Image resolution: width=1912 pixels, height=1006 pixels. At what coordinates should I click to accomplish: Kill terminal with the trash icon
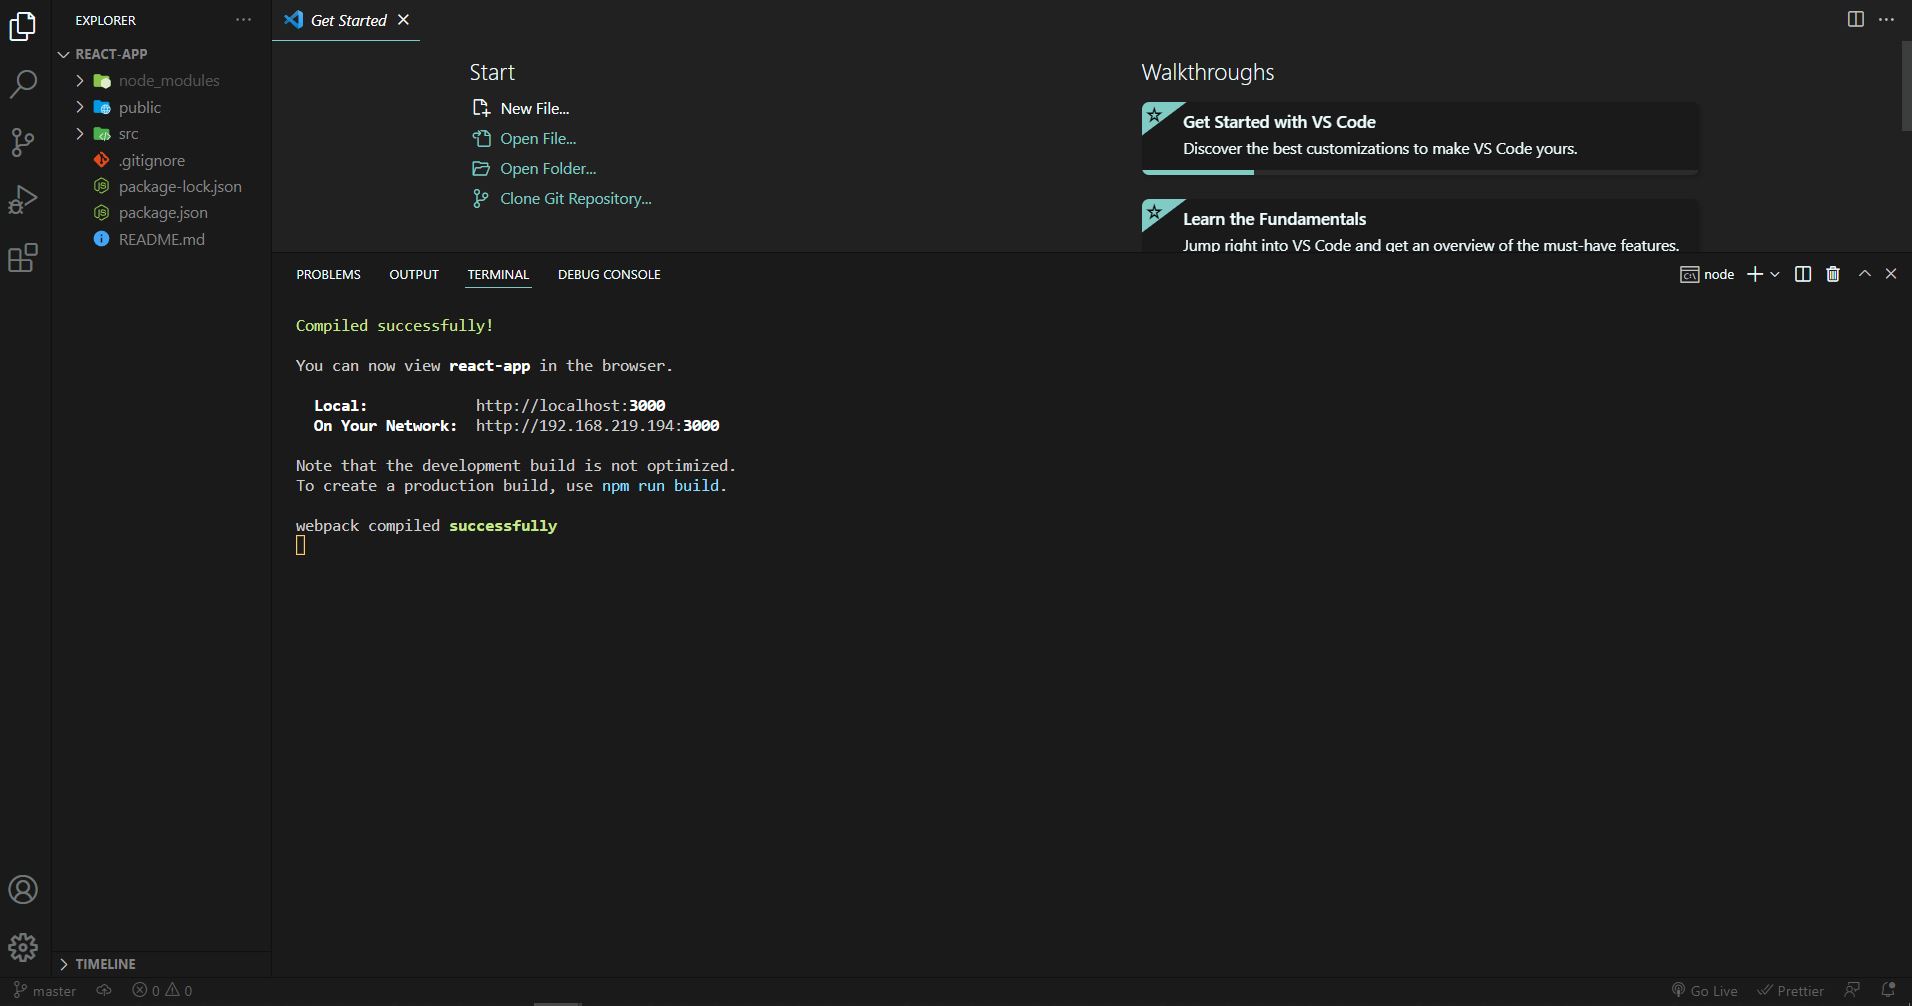pos(1833,274)
